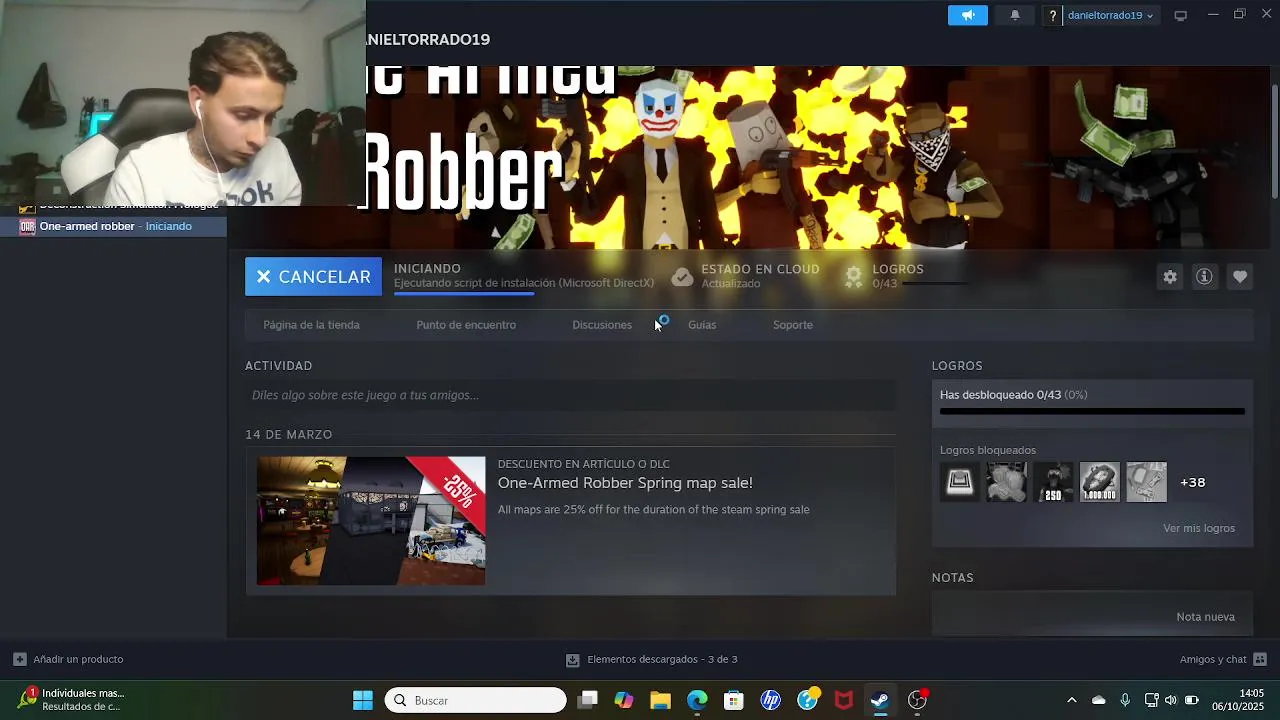This screenshot has height=720, width=1280.
Task: Click Elementos descargados - 3 de 3
Action: 662,659
